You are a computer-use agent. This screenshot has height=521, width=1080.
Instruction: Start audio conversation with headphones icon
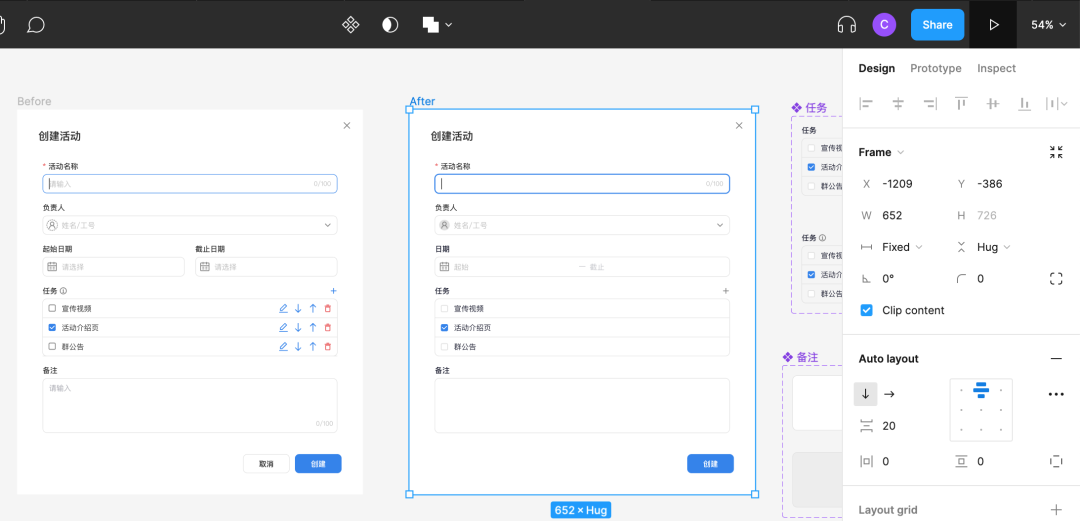pos(847,24)
